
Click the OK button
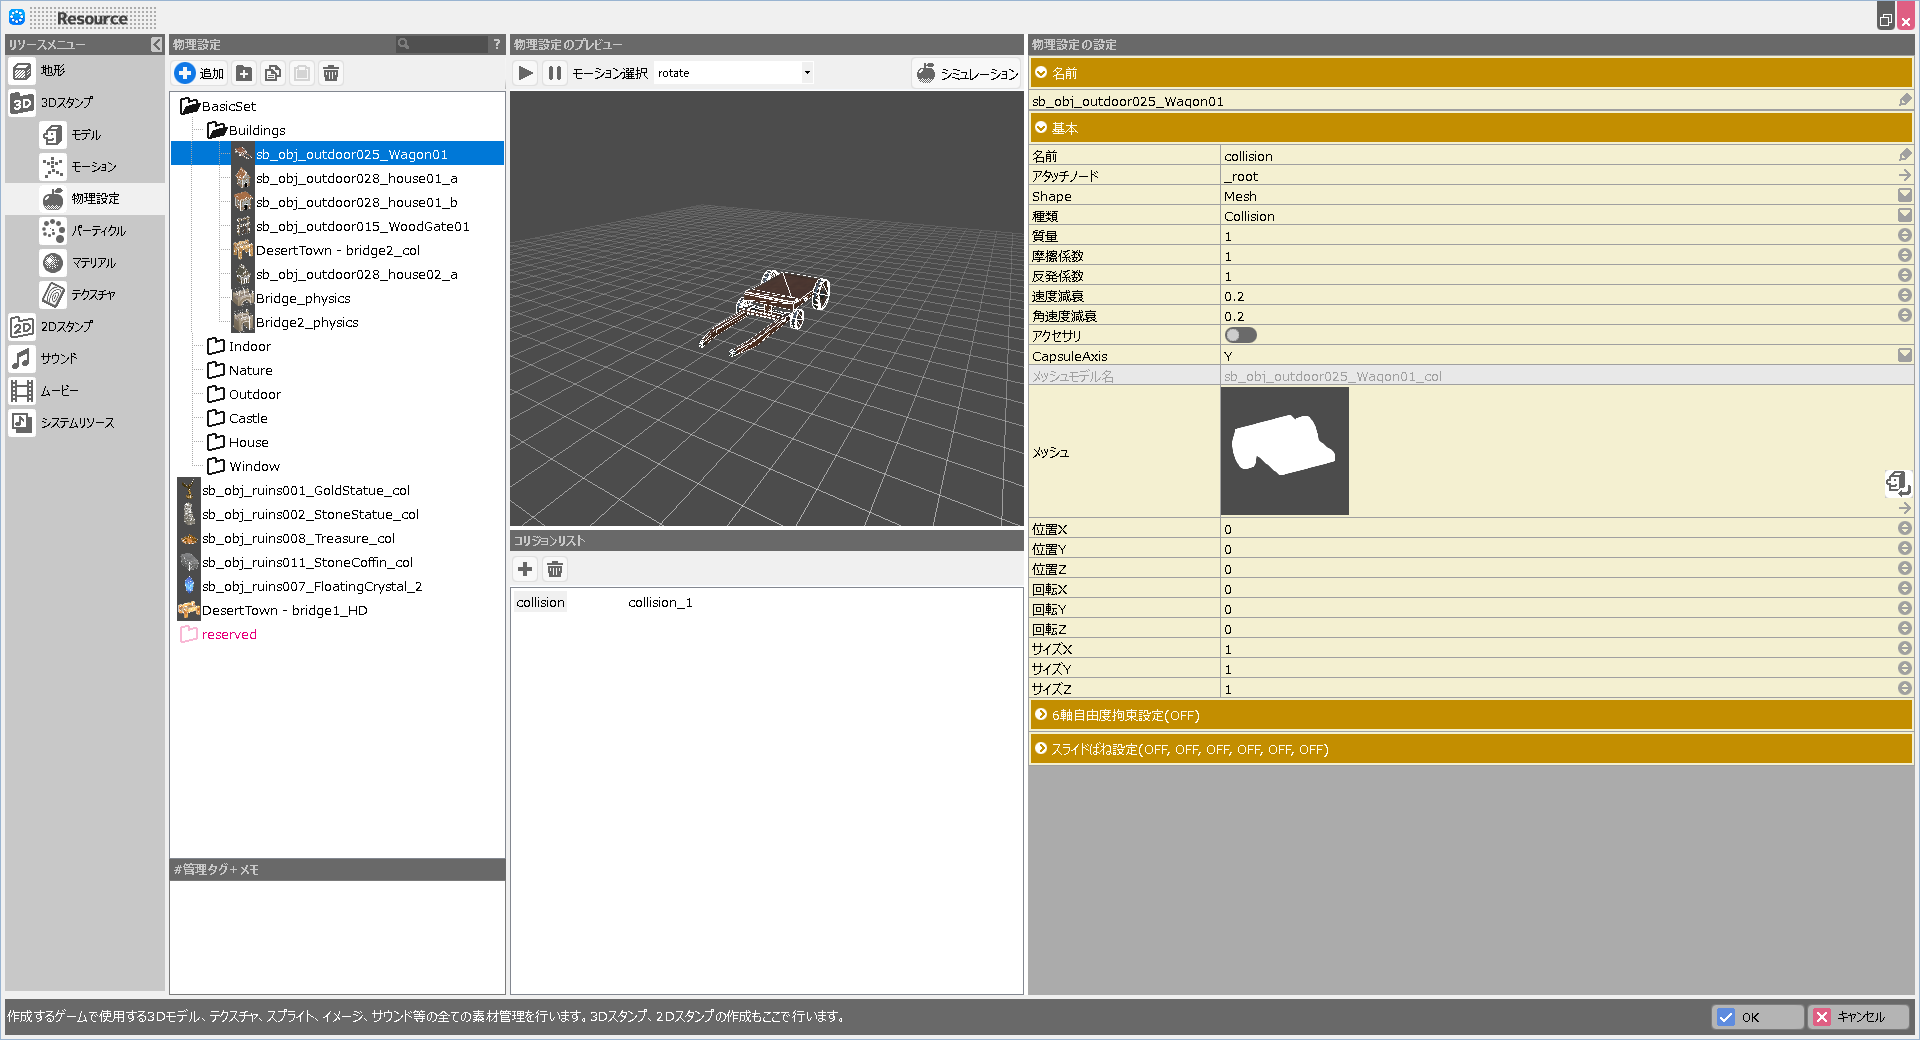(x=1757, y=1017)
